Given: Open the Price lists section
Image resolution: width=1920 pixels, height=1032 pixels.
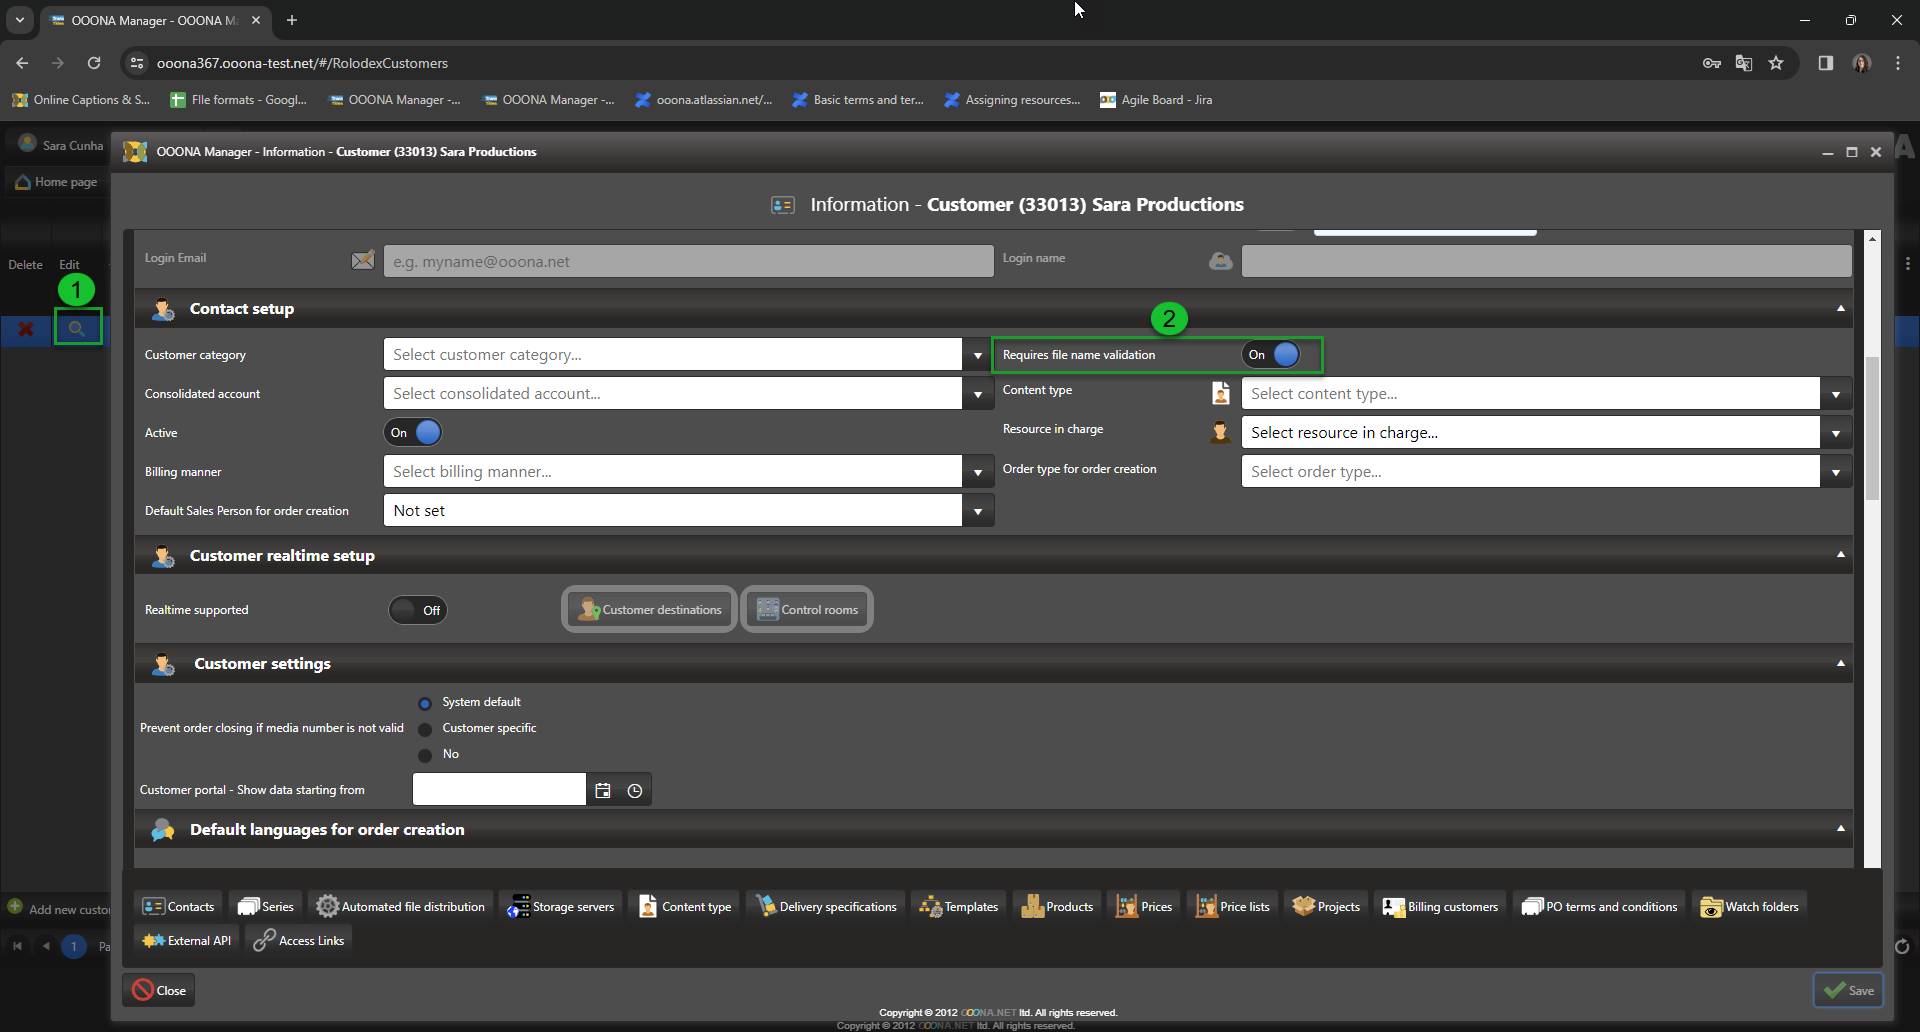Looking at the screenshot, I should [x=1233, y=907].
